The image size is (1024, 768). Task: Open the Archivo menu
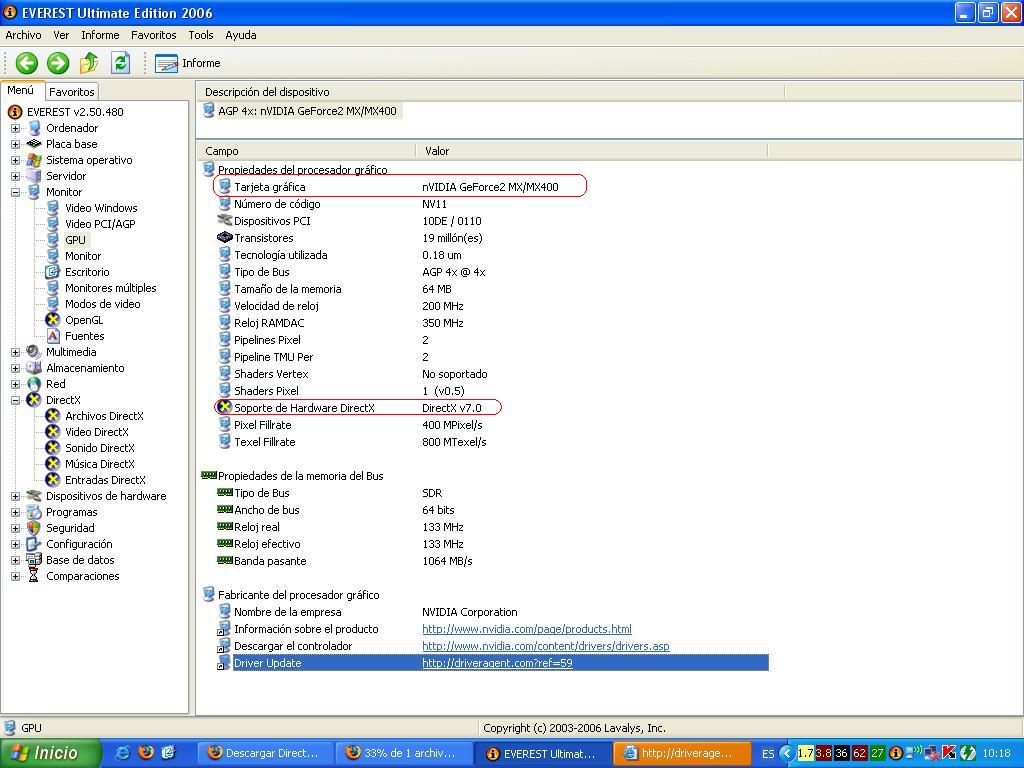coord(23,35)
